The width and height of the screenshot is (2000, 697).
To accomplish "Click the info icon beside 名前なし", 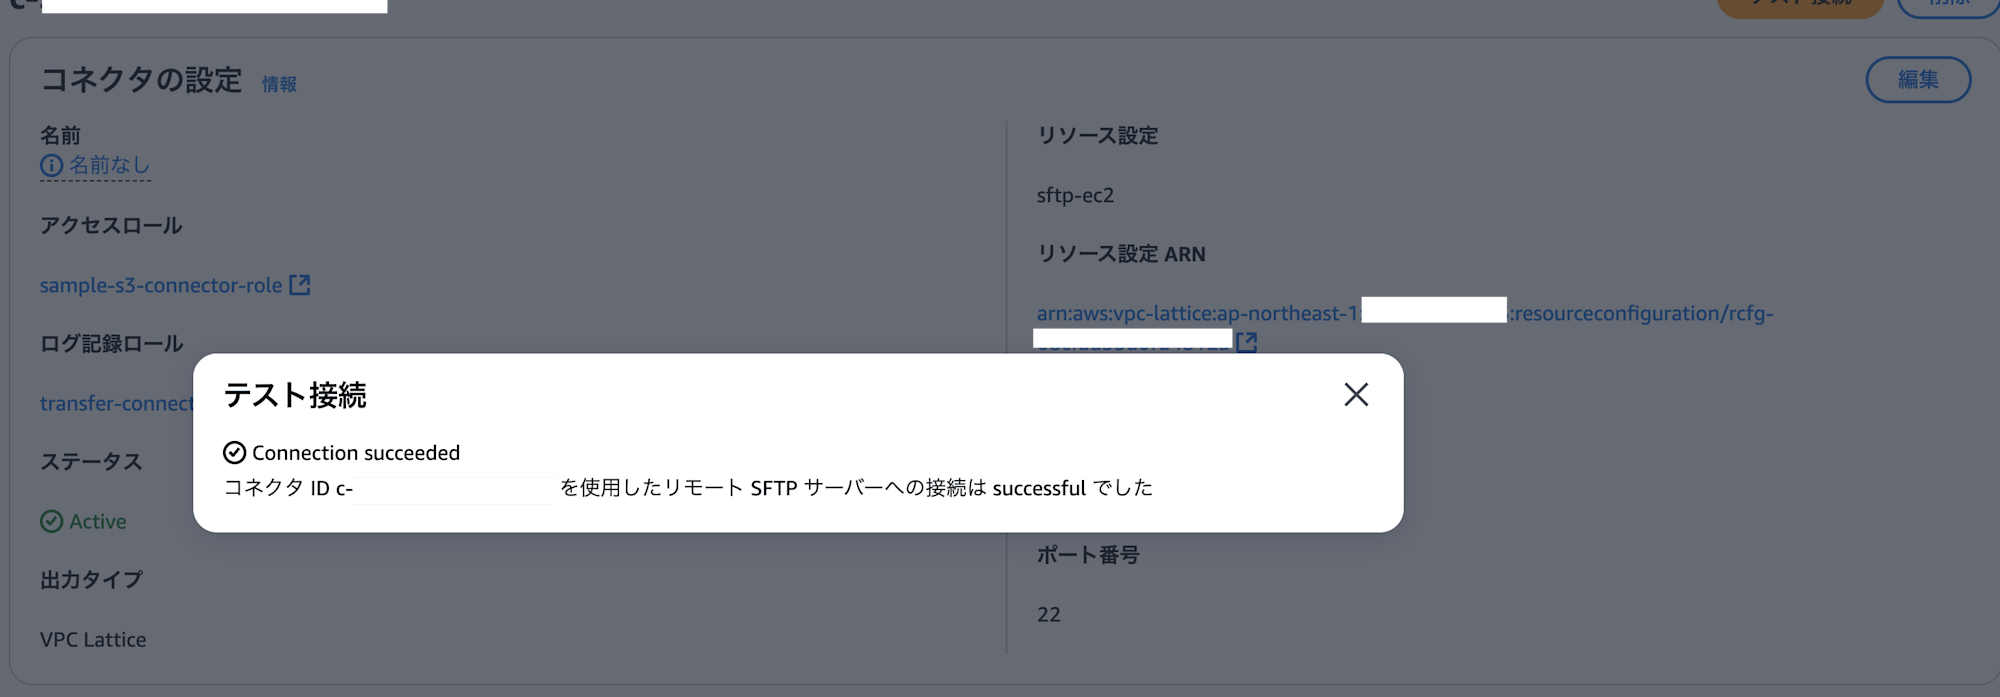I will pos(51,166).
